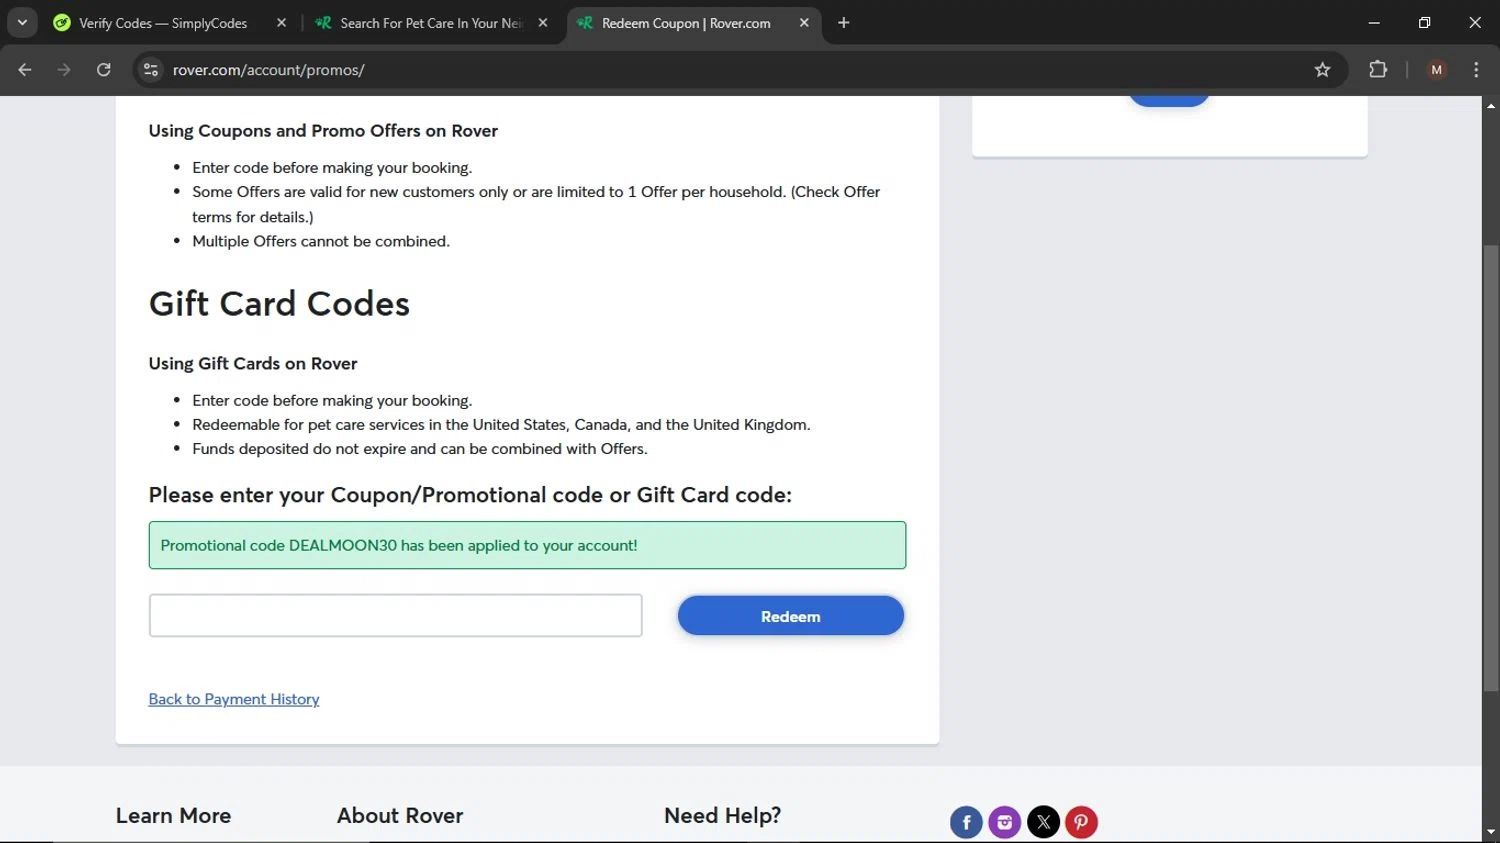The height and width of the screenshot is (843, 1500).
Task: Click 'Please enter your Coupon/Promotional code' heading
Action: pos(470,495)
